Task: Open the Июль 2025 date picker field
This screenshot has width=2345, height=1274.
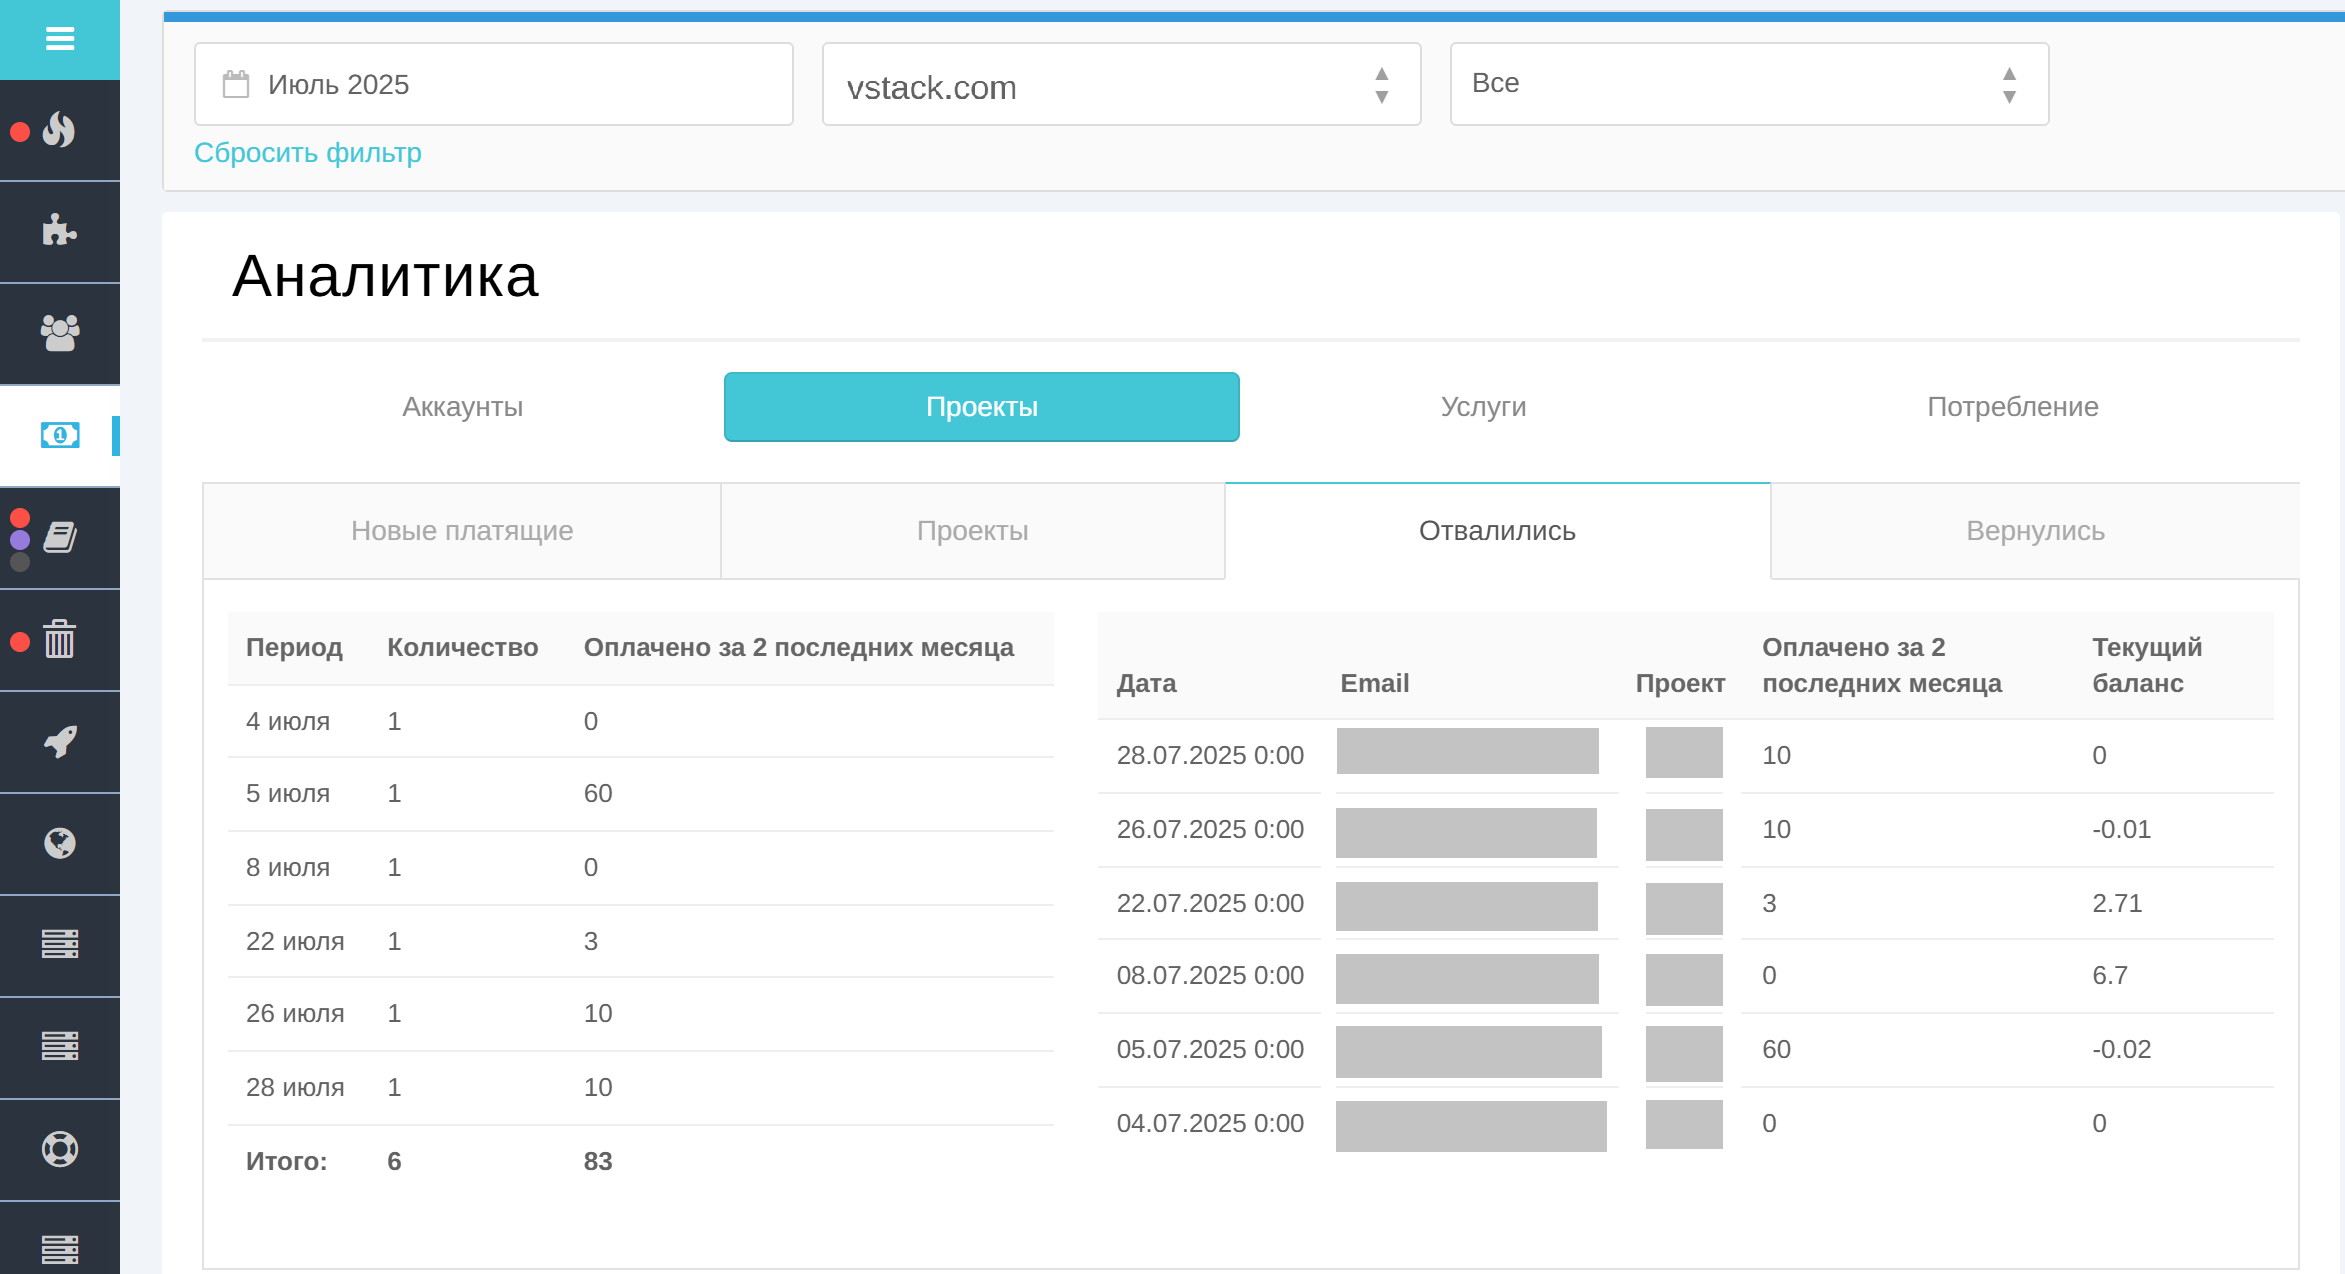Action: [x=494, y=84]
